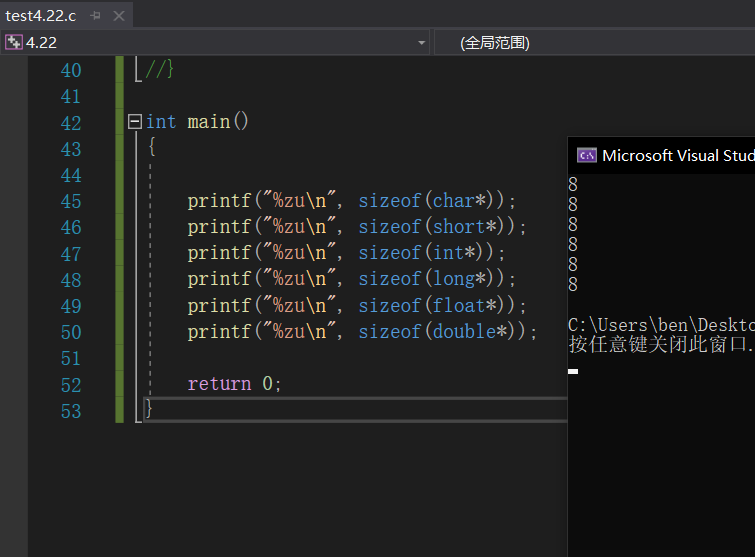755x557 pixels.
Task: Click the main function name
Action: click(208, 121)
